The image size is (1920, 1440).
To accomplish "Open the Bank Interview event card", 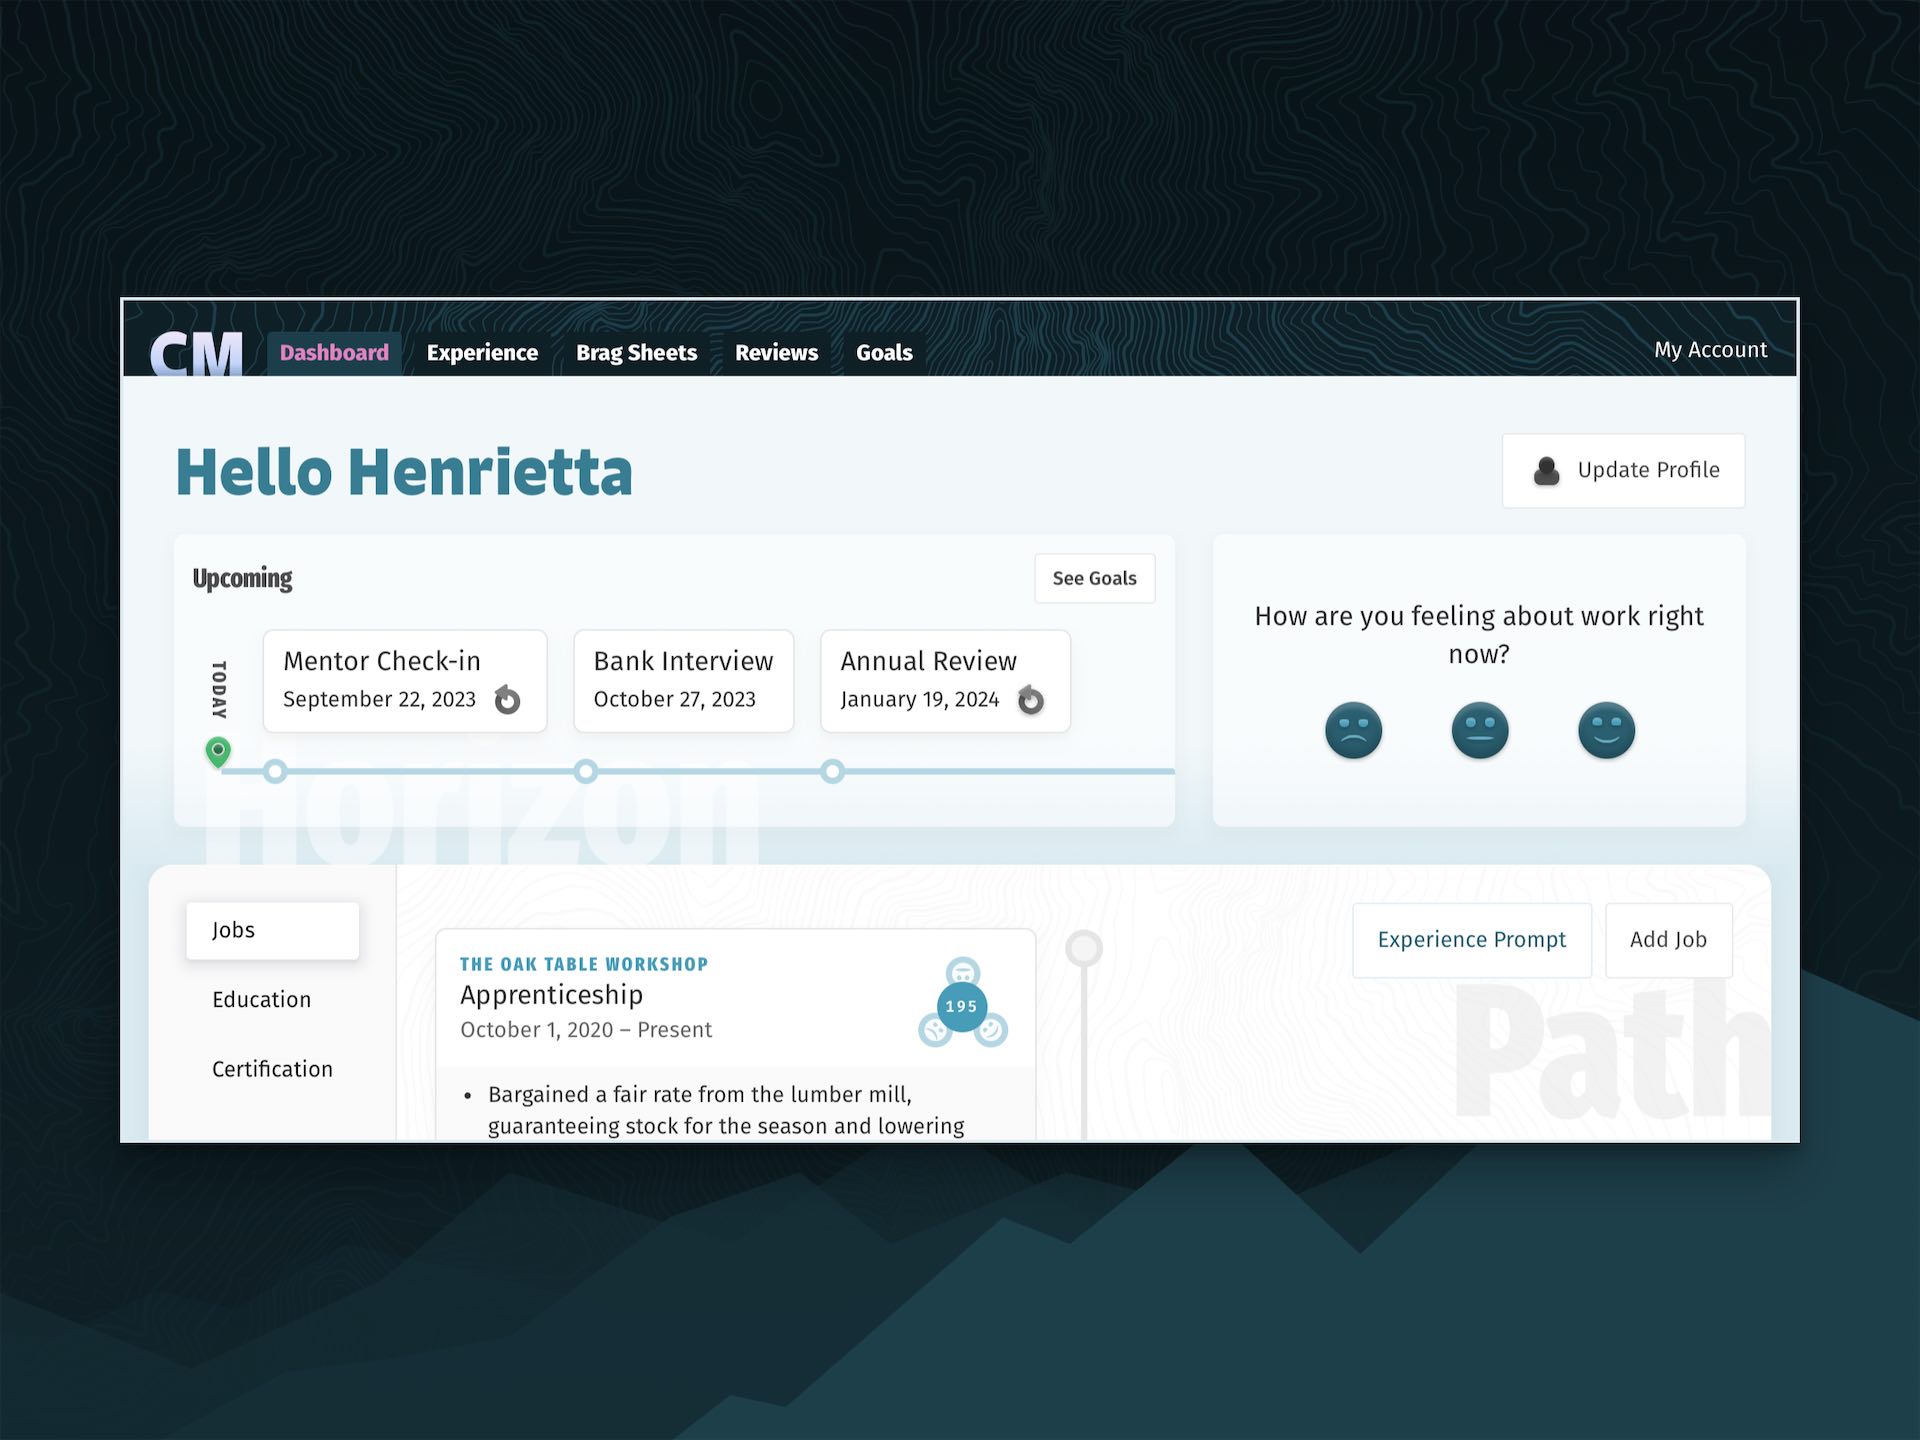I will [x=683, y=680].
